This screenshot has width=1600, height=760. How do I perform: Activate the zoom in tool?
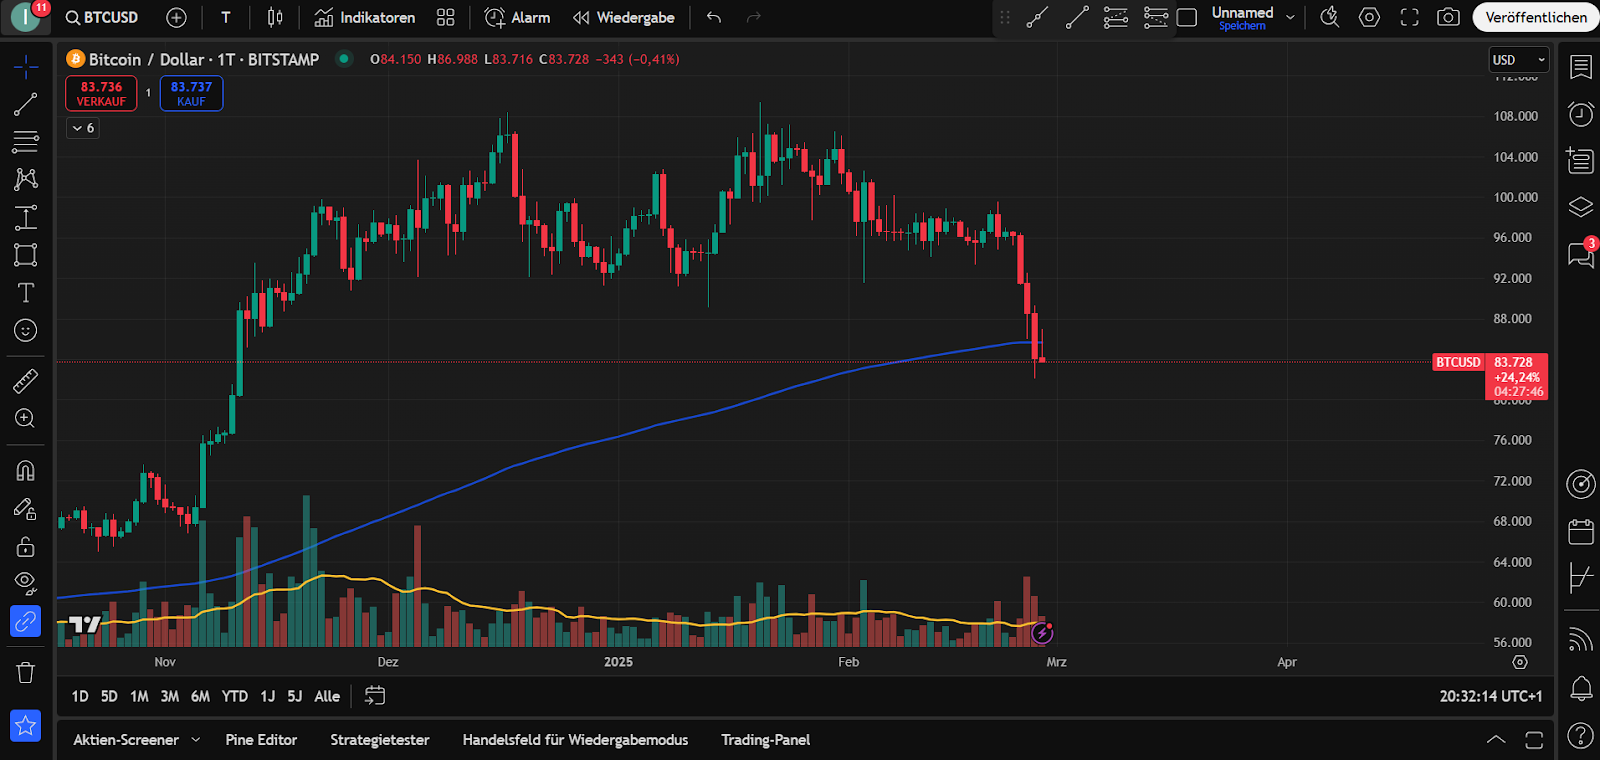click(x=26, y=418)
